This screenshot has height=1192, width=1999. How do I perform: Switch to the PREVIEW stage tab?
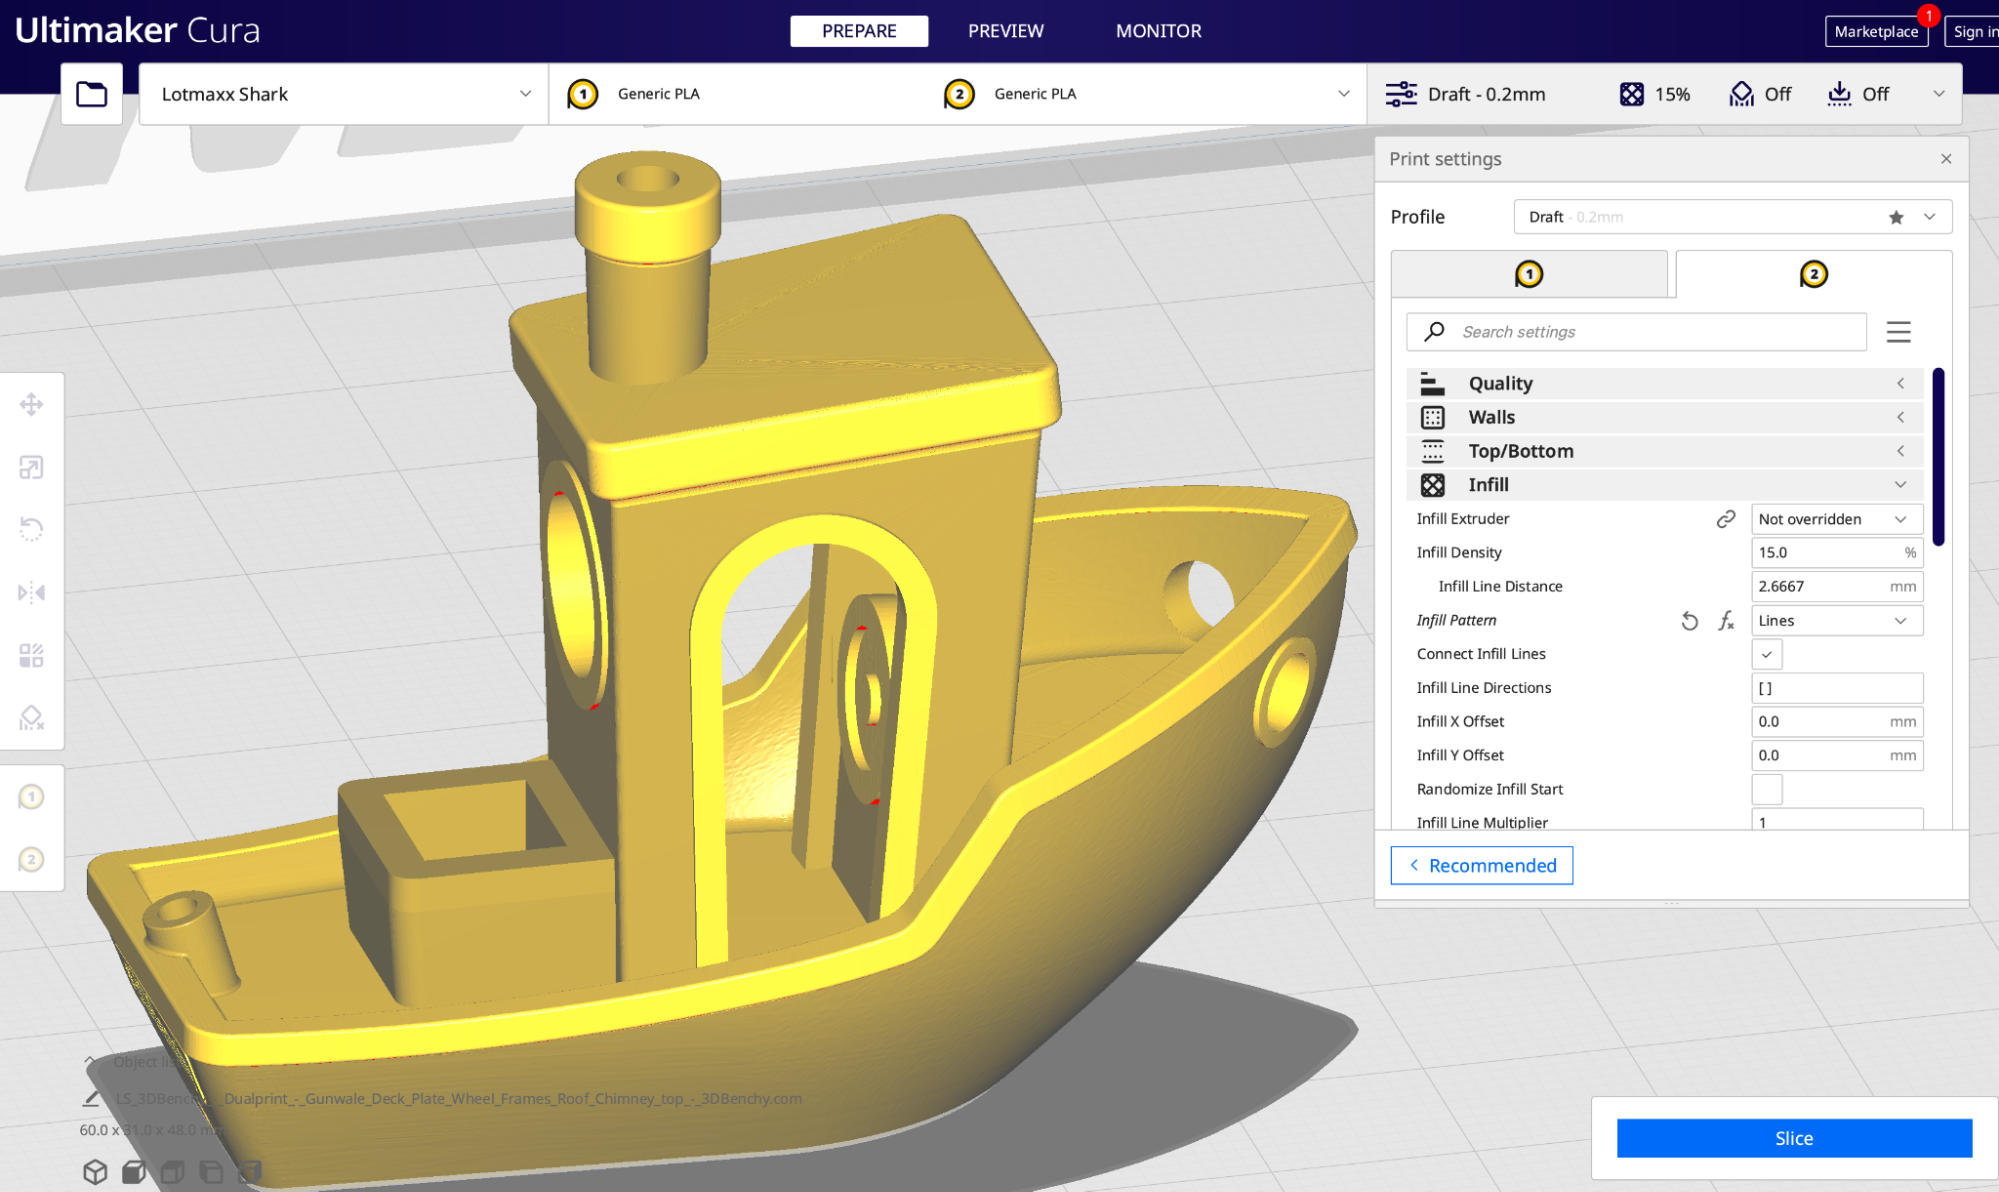[x=1005, y=31]
